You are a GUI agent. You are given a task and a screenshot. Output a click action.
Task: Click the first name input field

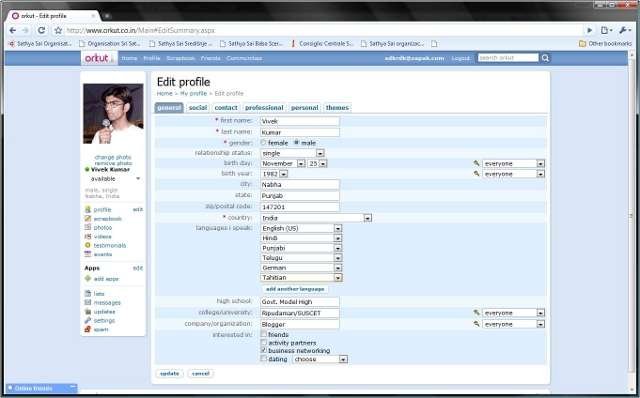(300, 121)
